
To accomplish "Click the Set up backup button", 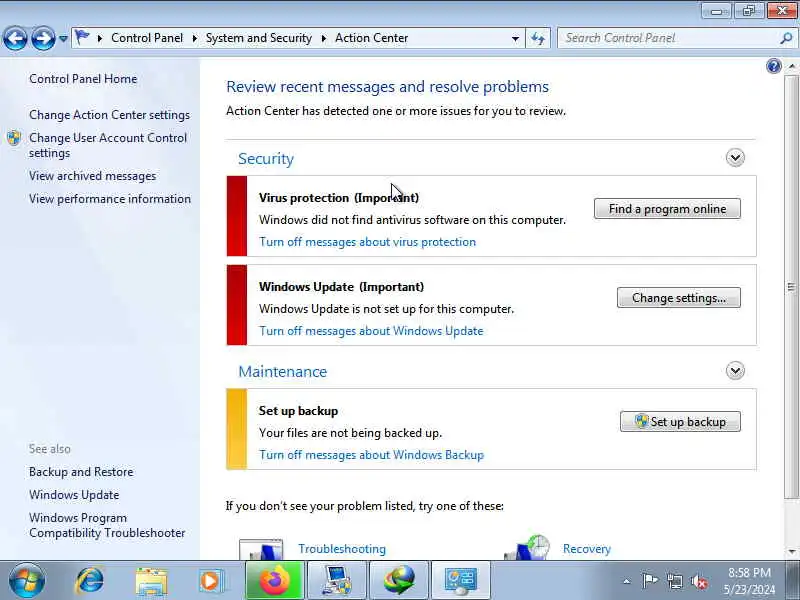I will pos(680,421).
